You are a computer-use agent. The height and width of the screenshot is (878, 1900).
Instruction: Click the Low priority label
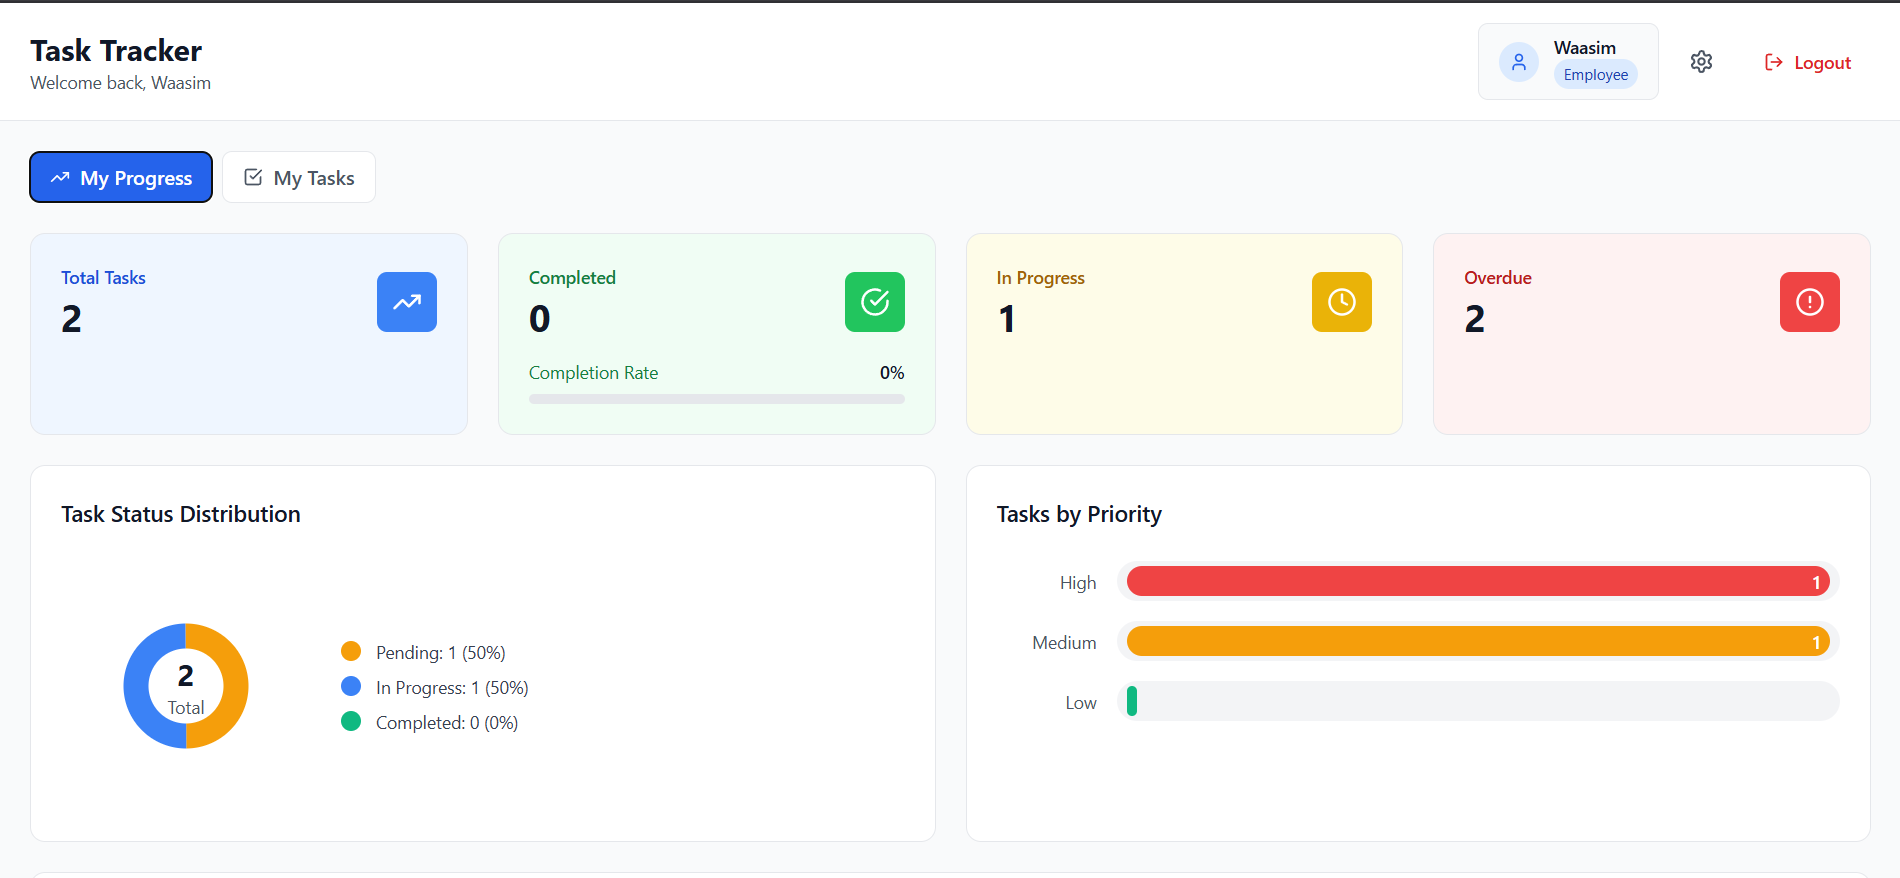click(1081, 703)
